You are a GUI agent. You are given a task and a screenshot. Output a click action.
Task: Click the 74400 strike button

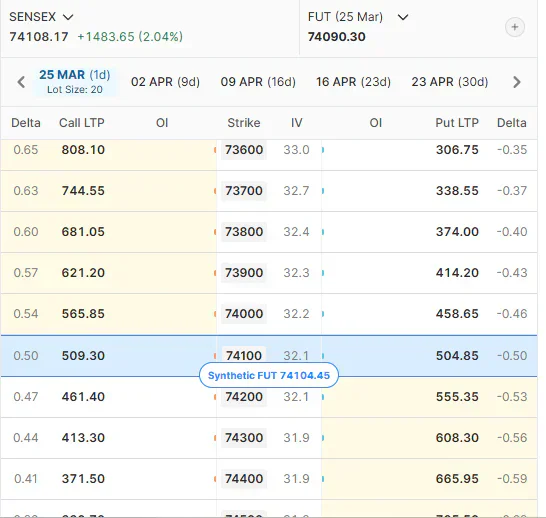coord(244,479)
